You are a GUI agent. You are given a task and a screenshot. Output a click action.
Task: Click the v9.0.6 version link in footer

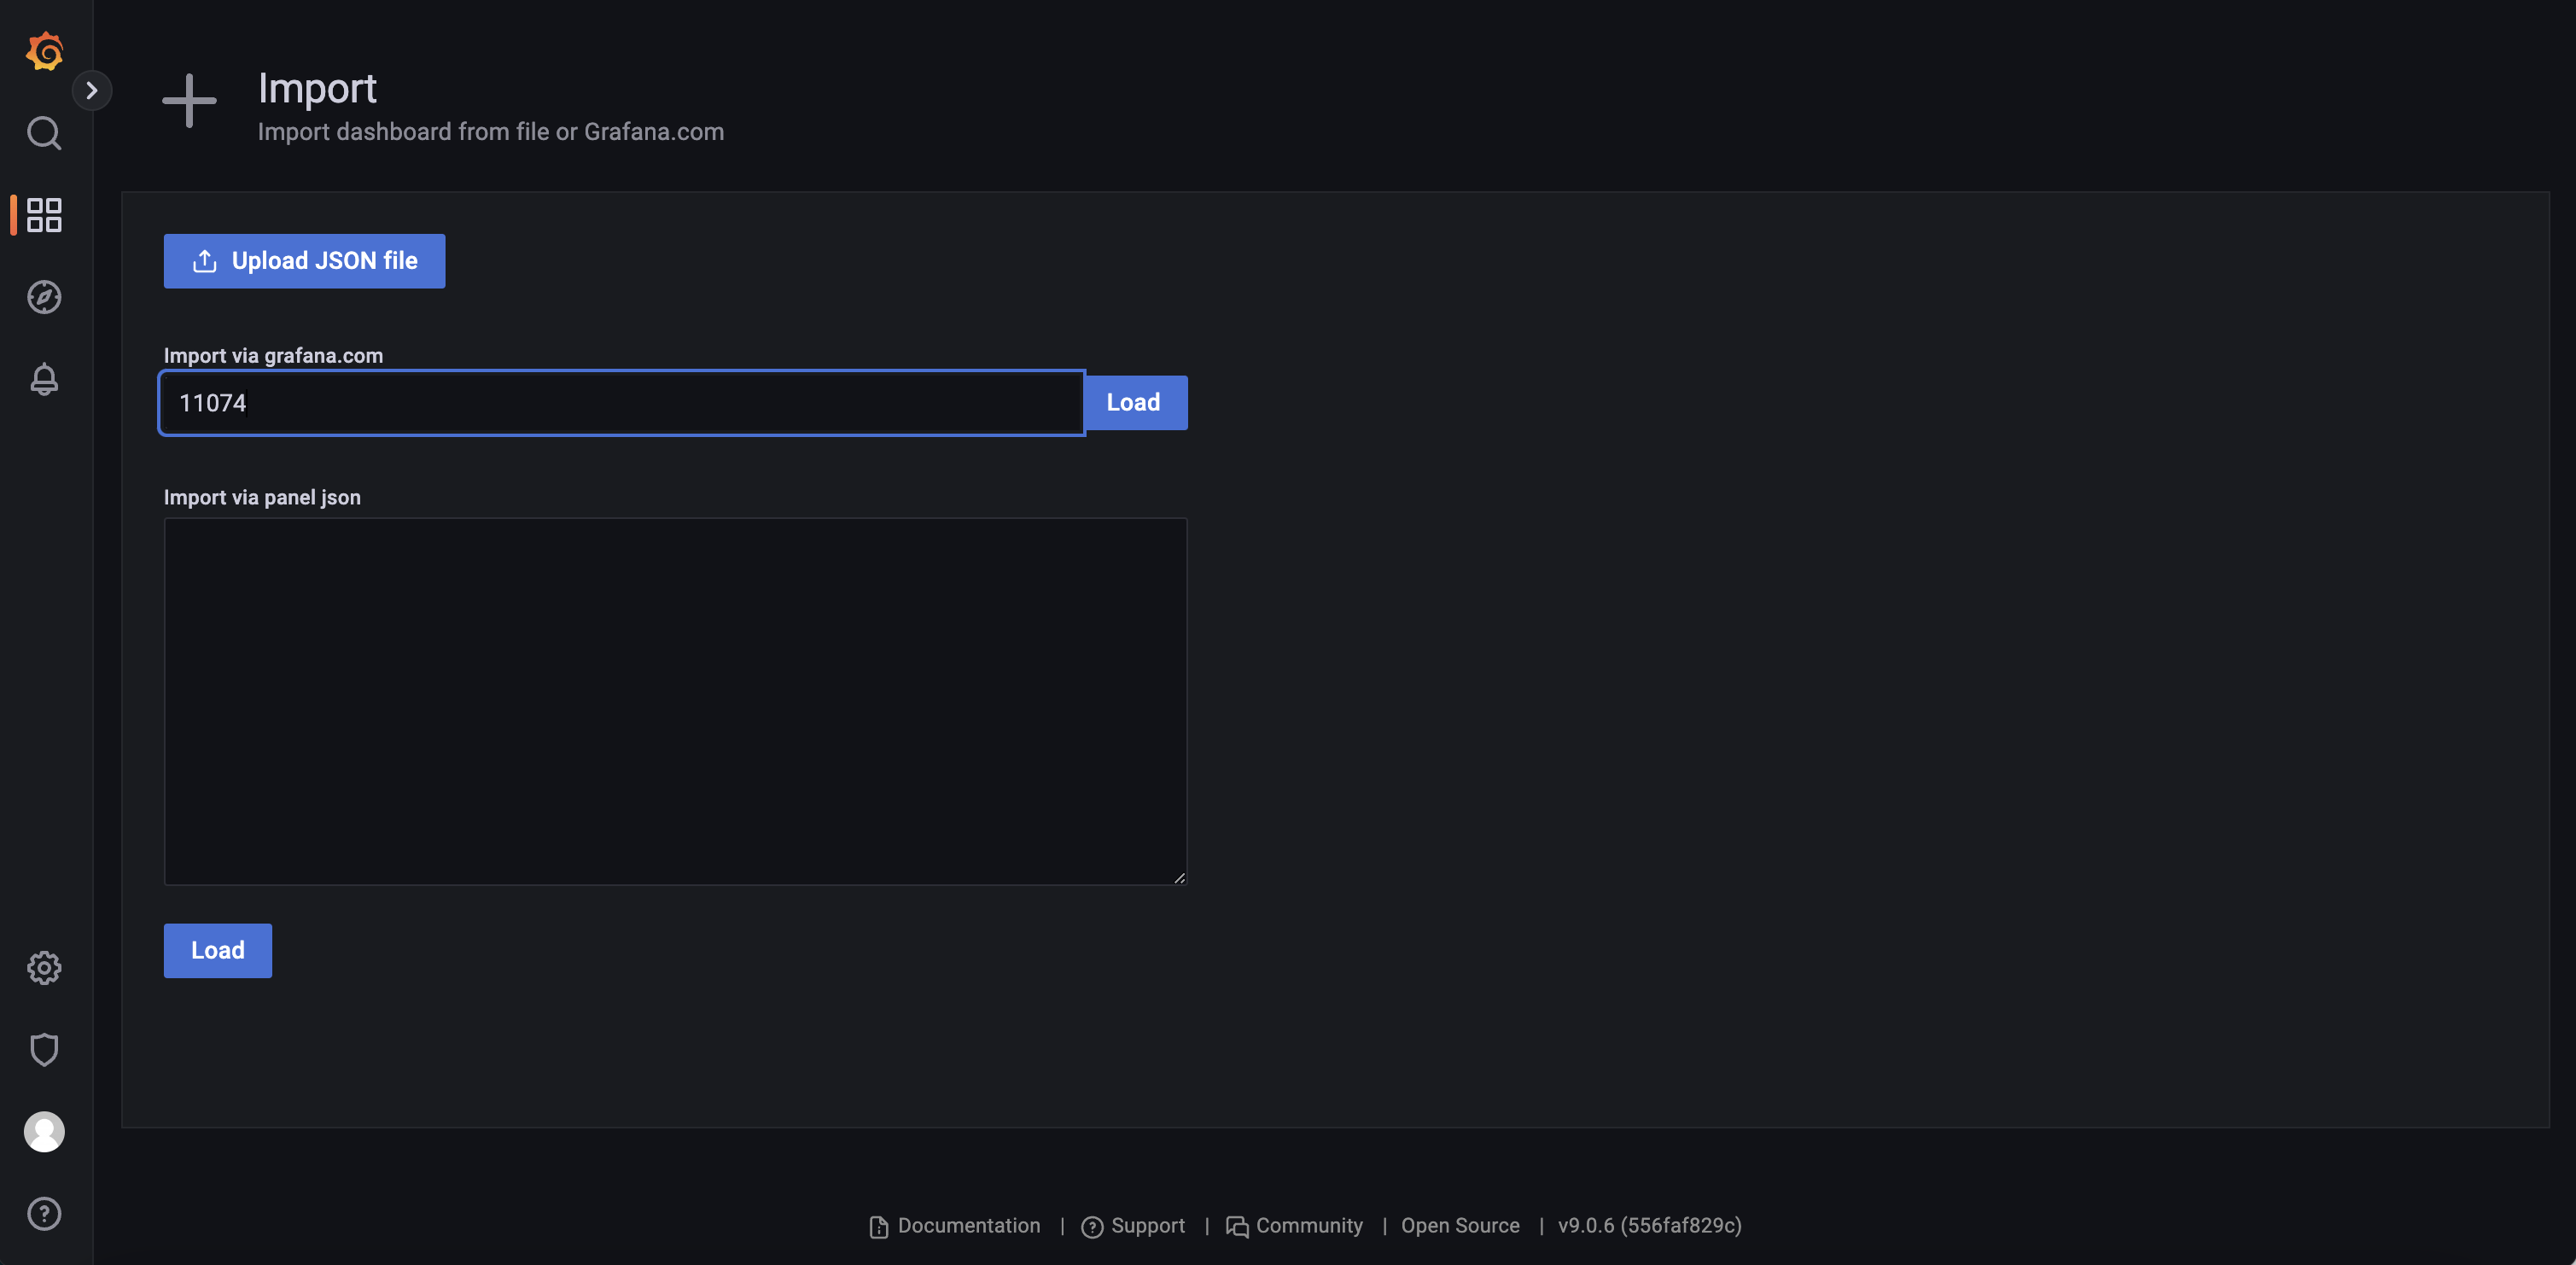click(x=1648, y=1226)
